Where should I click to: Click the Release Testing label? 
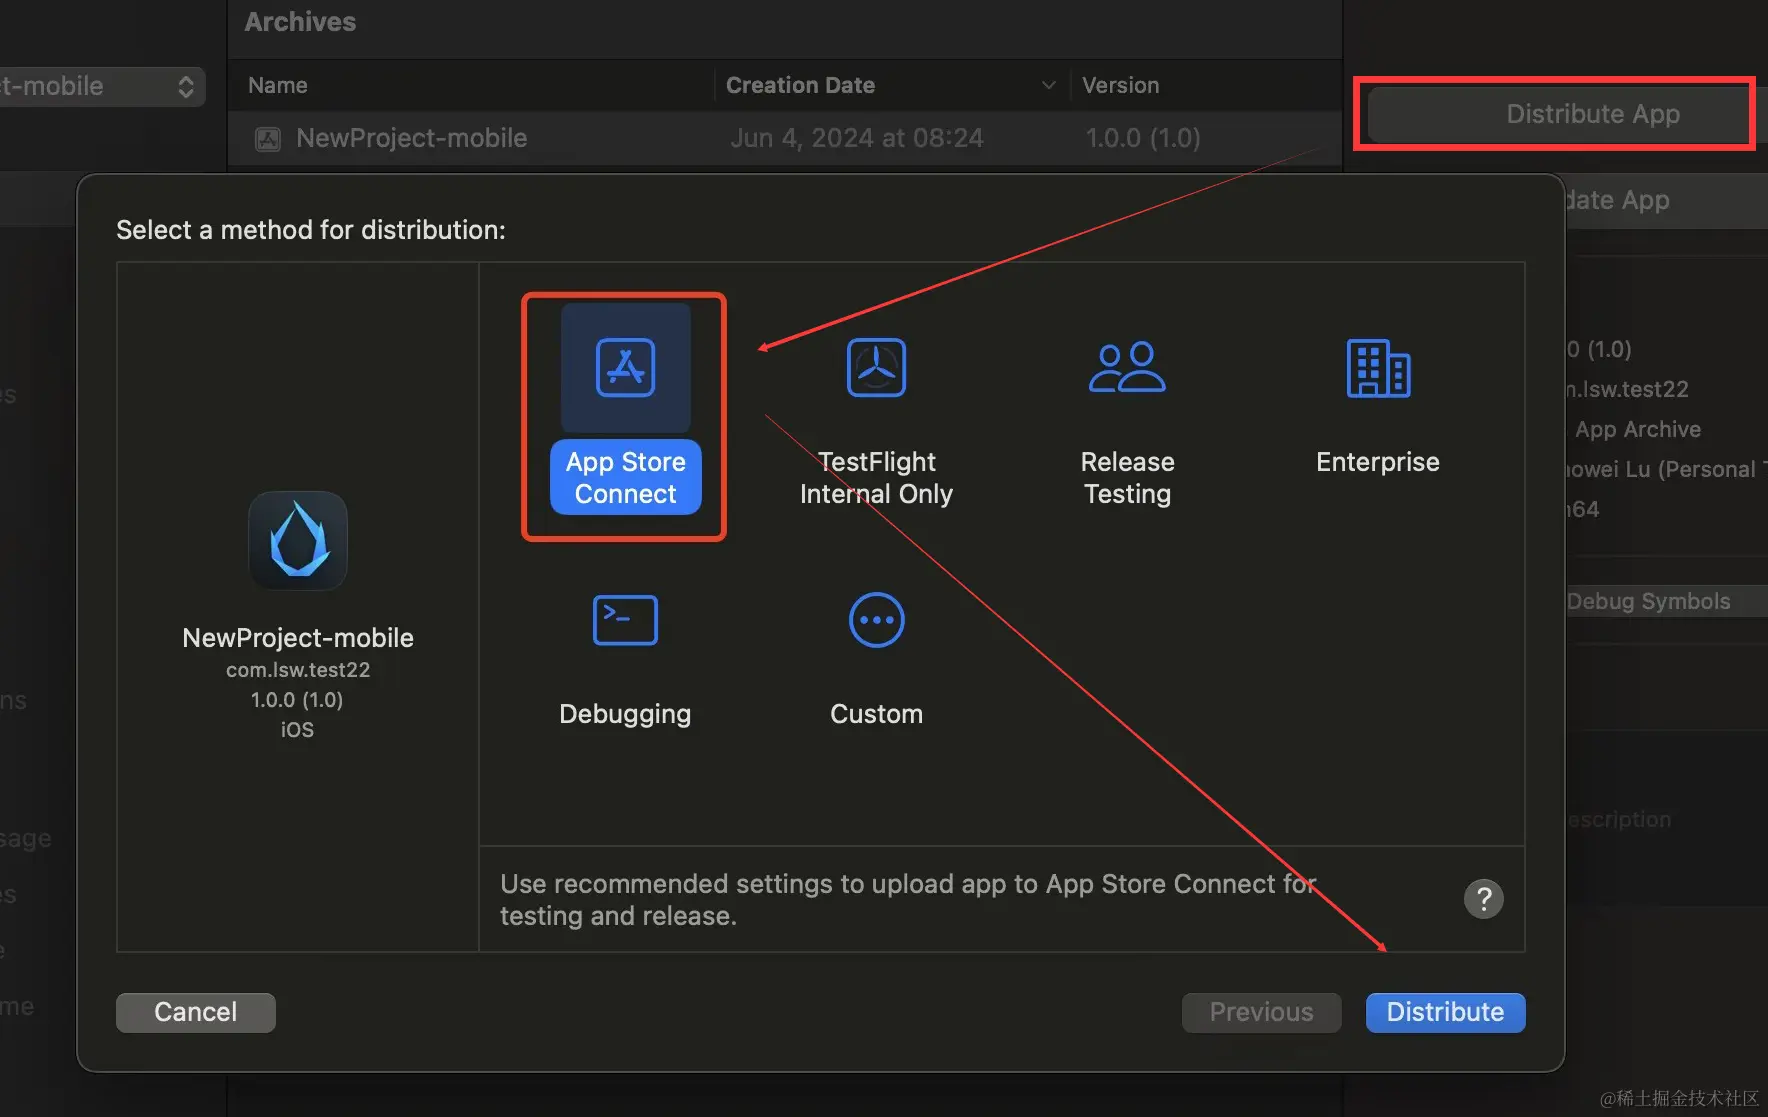[1127, 477]
